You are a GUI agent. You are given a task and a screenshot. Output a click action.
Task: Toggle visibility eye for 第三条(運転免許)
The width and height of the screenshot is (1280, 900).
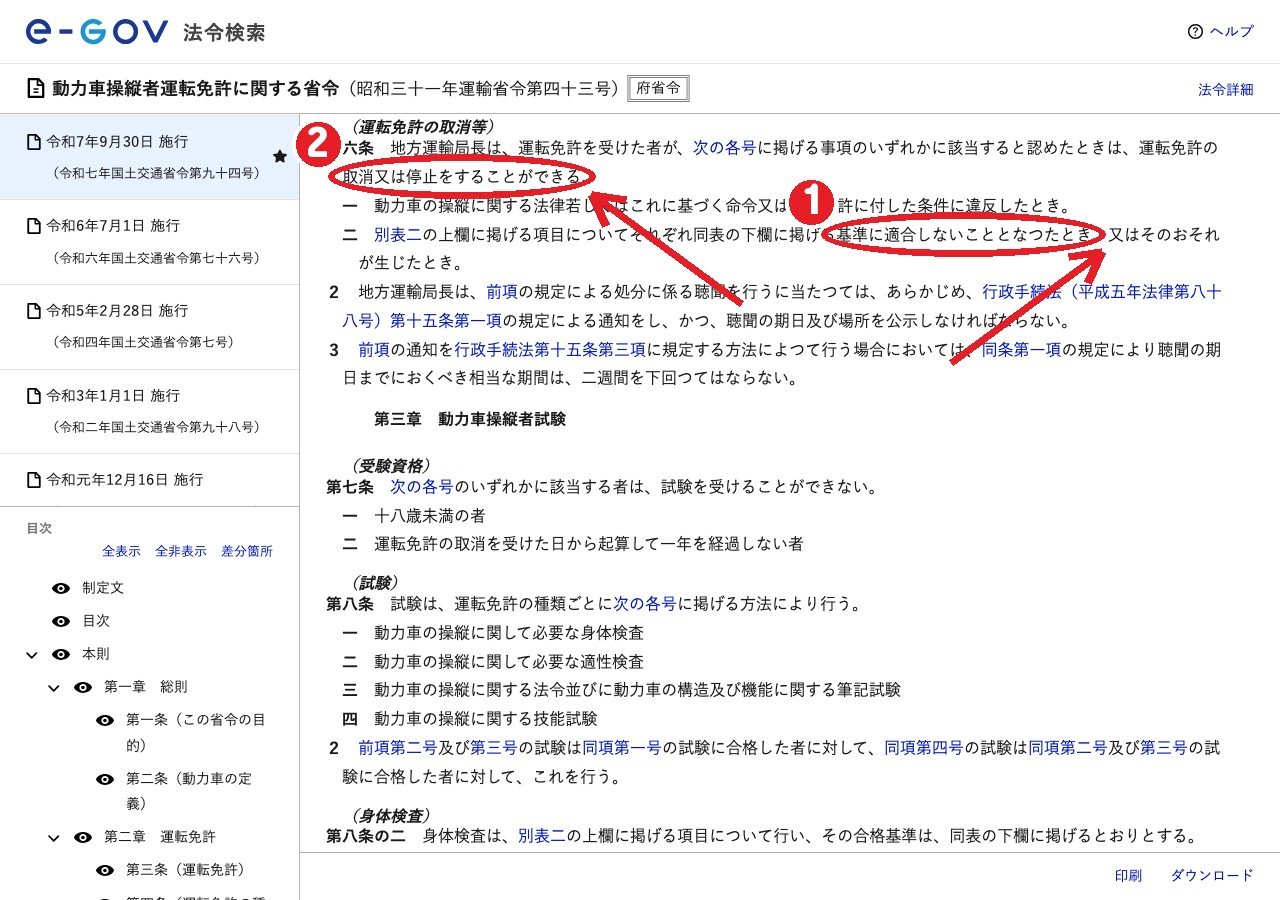pos(105,870)
